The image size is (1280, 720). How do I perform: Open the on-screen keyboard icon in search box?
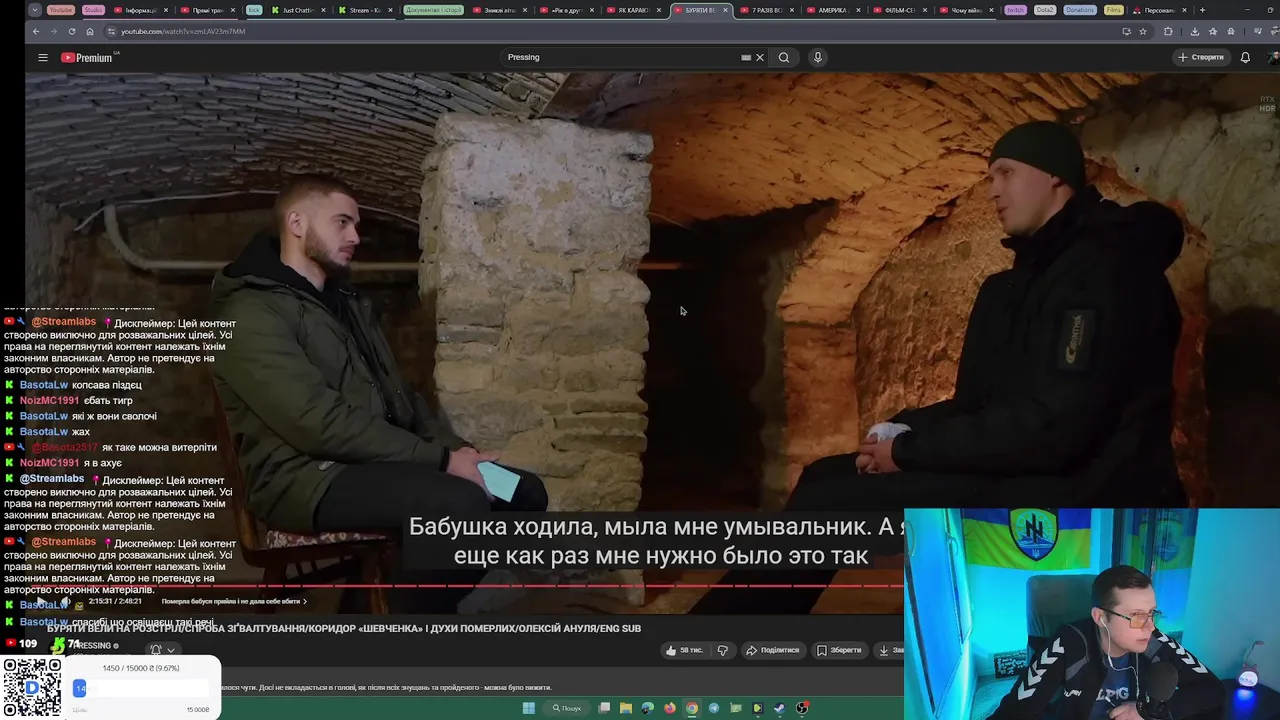click(746, 57)
